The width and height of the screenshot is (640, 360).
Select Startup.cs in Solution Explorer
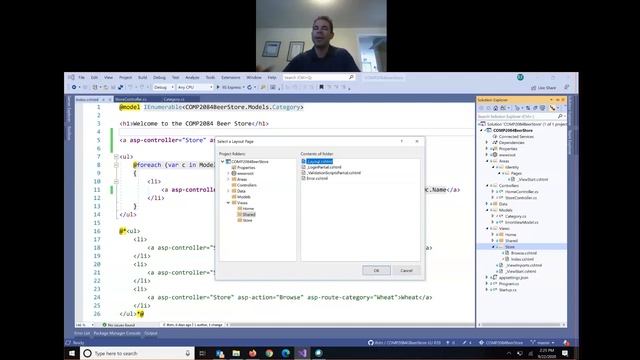(508, 289)
